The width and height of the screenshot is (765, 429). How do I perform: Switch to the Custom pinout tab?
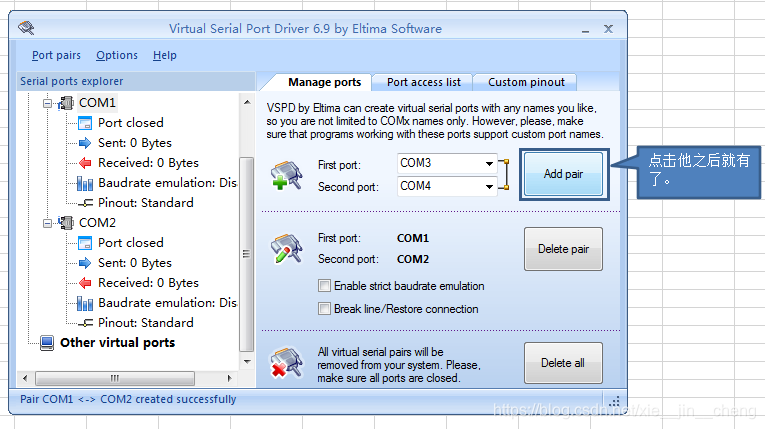pos(526,82)
